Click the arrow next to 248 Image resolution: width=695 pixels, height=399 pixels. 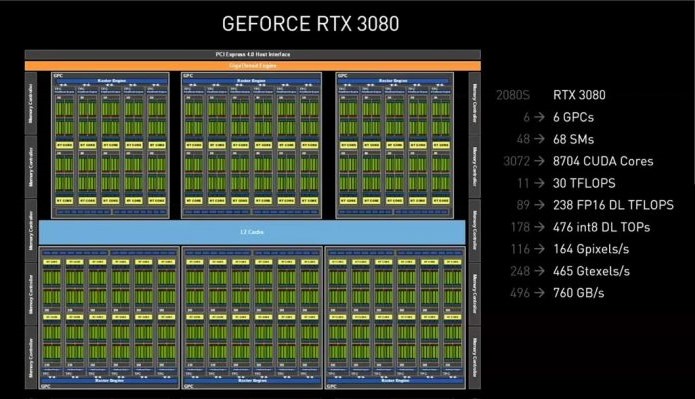tap(539, 271)
